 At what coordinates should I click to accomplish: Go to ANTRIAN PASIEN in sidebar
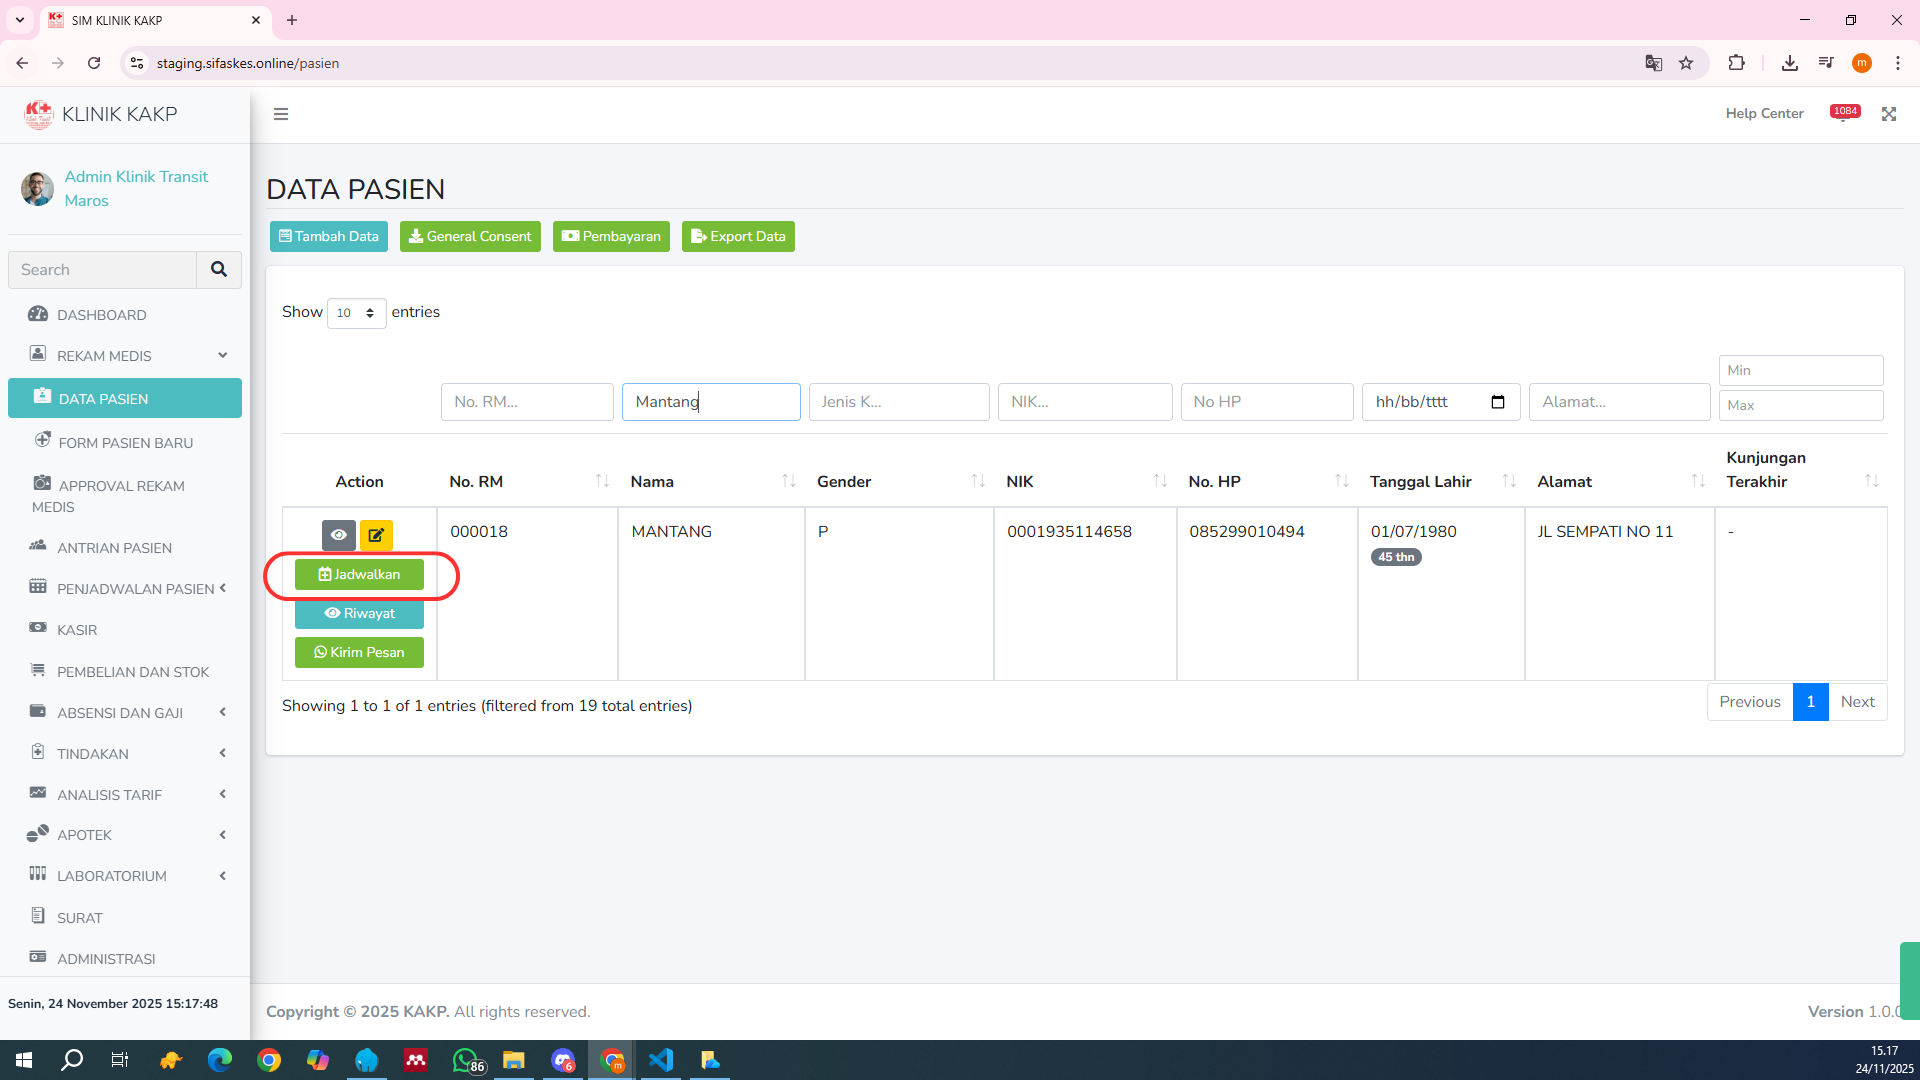(114, 548)
